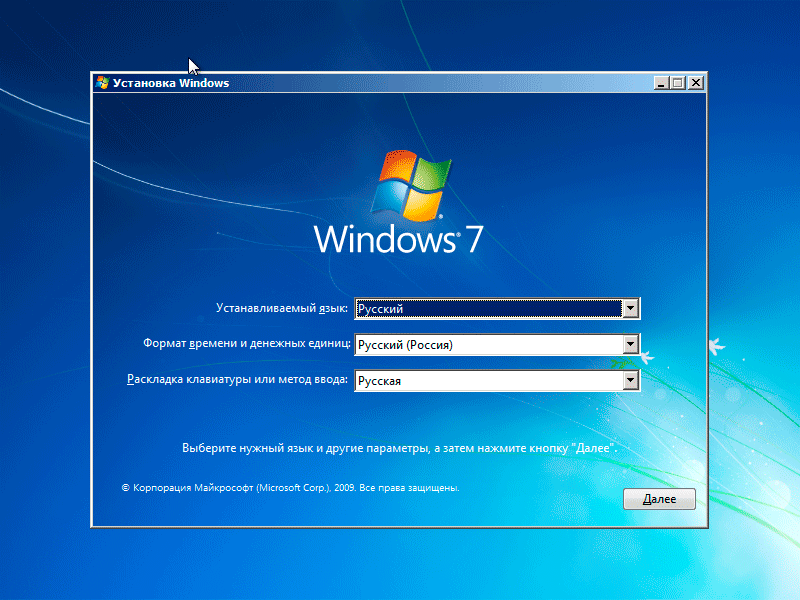The height and width of the screenshot is (600, 800).
Task: Click the Microsoft Corp. copyright notice
Action: pyautogui.click(x=290, y=488)
